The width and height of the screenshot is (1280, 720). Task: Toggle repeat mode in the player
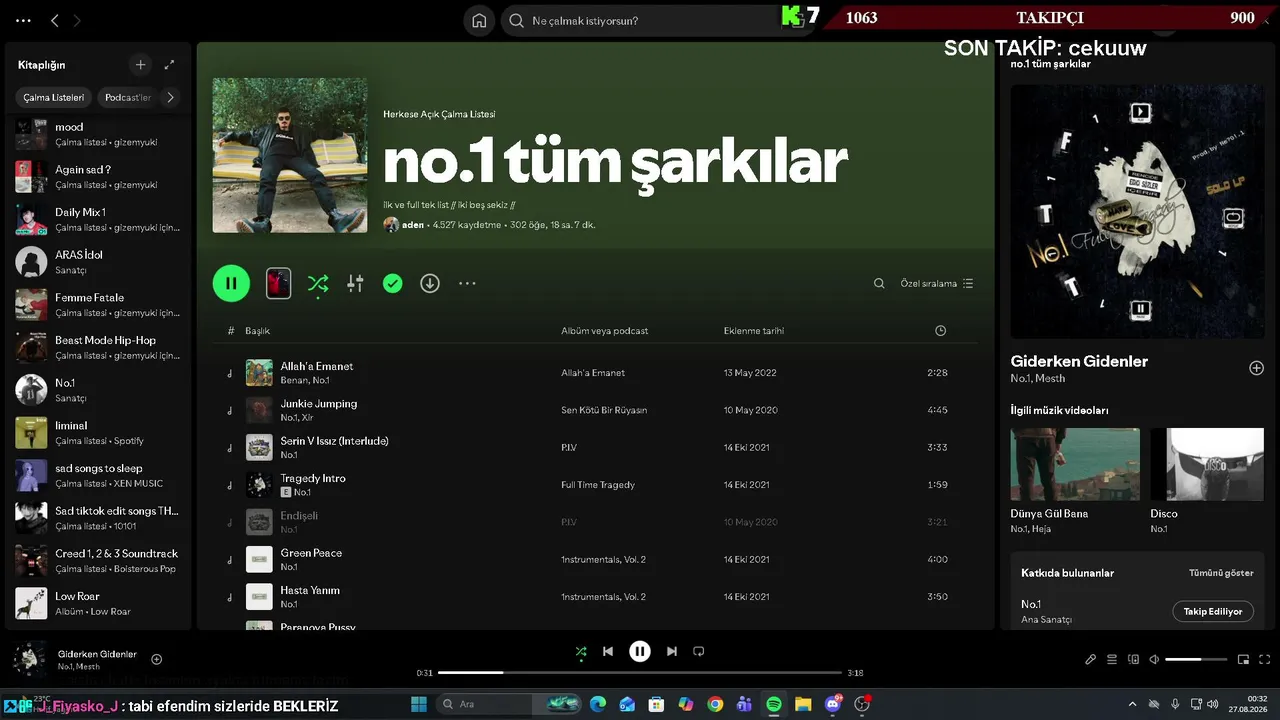(x=699, y=652)
